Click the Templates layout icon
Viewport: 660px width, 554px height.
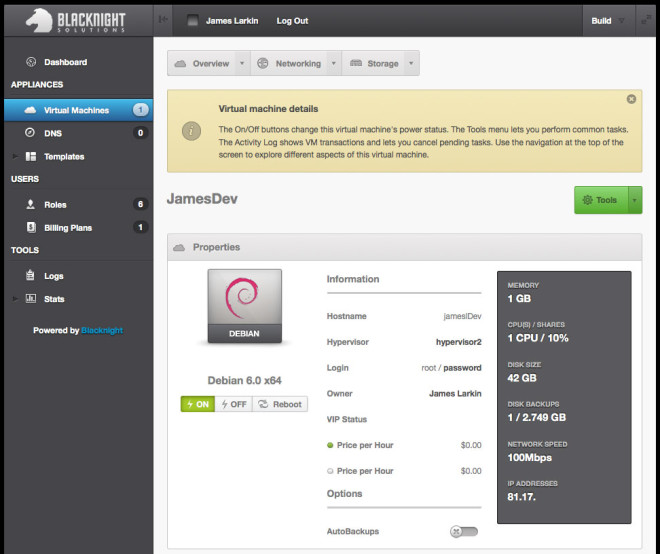tap(31, 156)
